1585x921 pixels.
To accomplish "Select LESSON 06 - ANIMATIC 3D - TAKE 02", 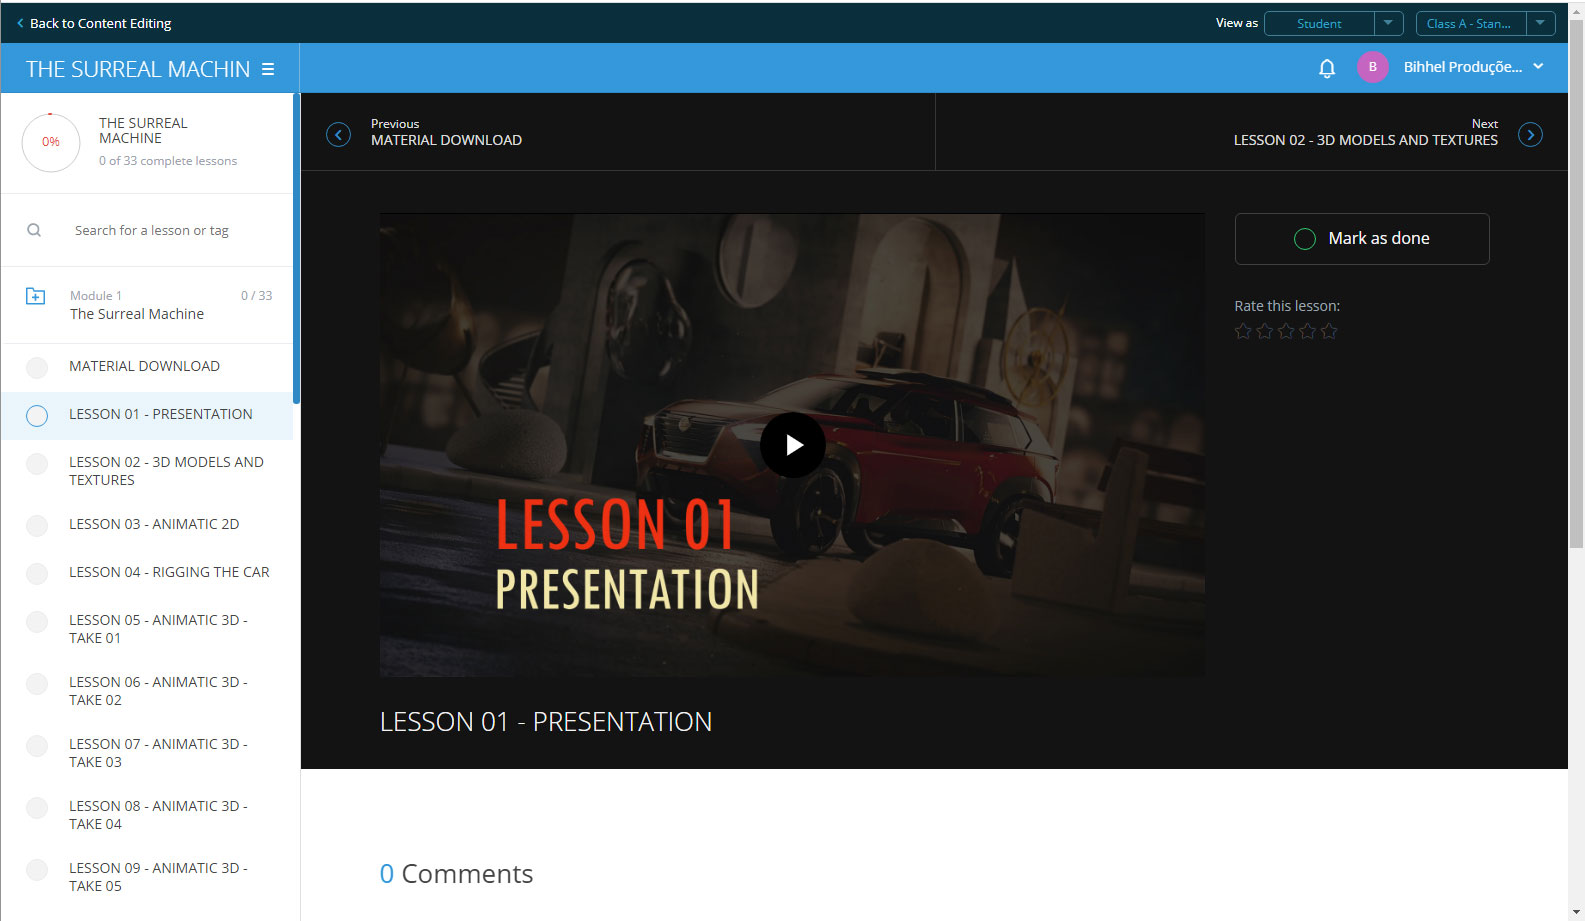I will click(x=158, y=691).
